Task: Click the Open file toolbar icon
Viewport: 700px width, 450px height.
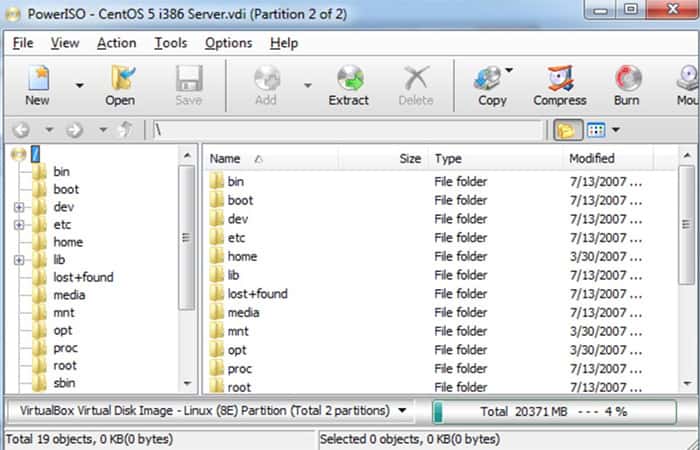Action: [x=121, y=78]
